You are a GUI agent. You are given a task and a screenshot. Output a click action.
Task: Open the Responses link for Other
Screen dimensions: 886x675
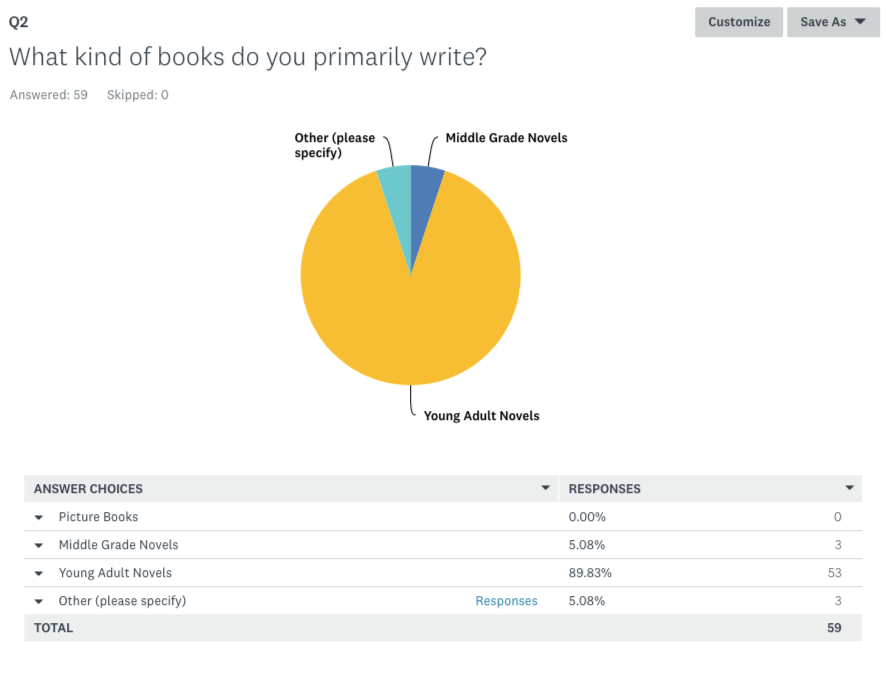pos(506,601)
